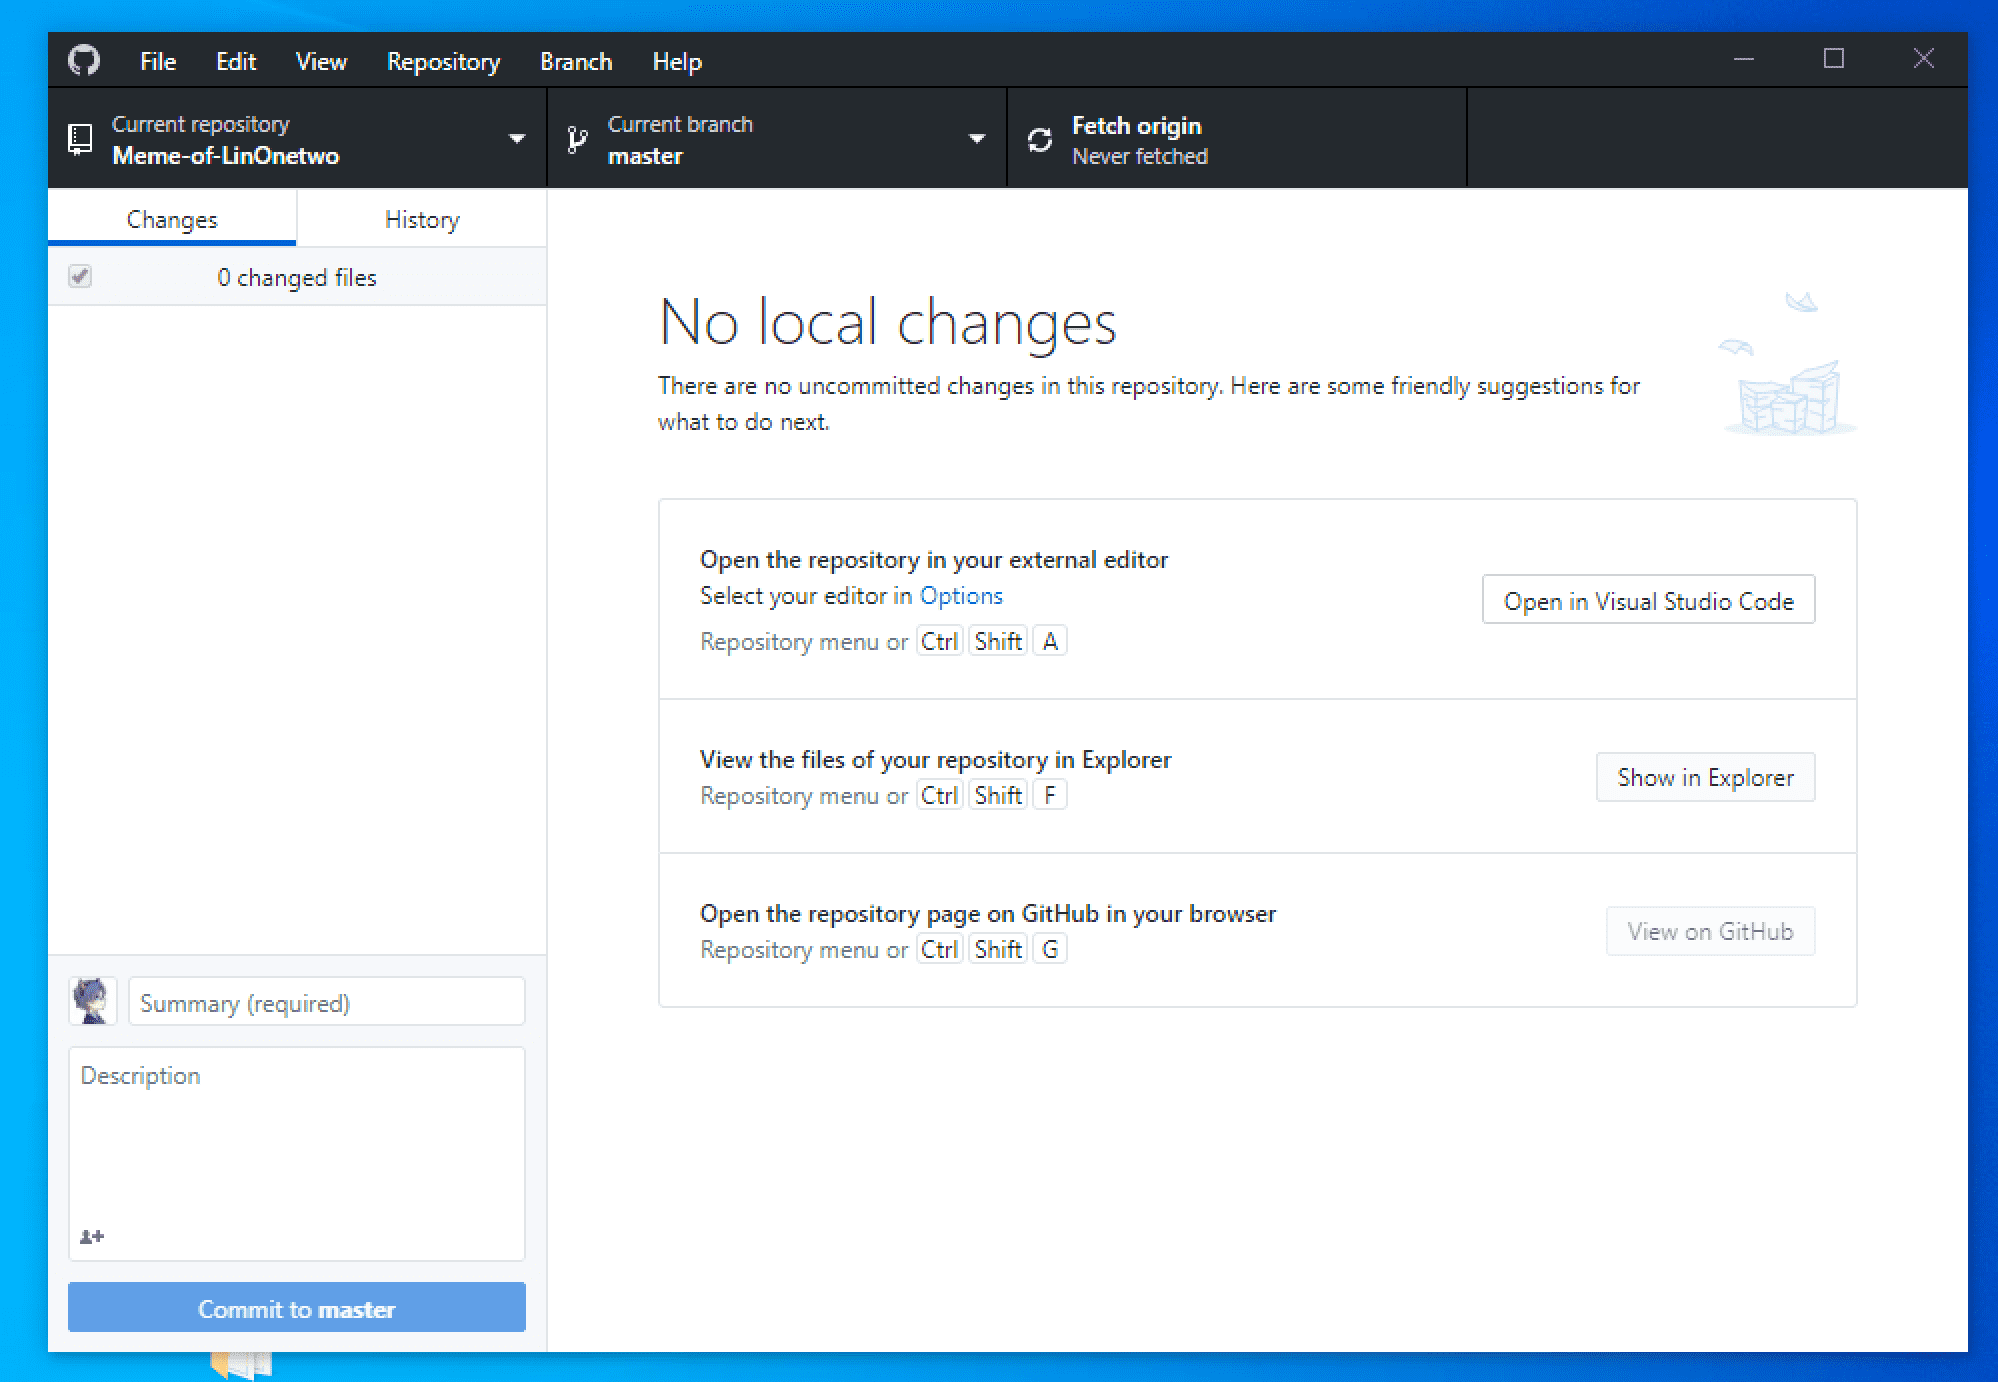This screenshot has height=1382, width=1998.
Task: Open the Branch menu
Action: coord(576,62)
